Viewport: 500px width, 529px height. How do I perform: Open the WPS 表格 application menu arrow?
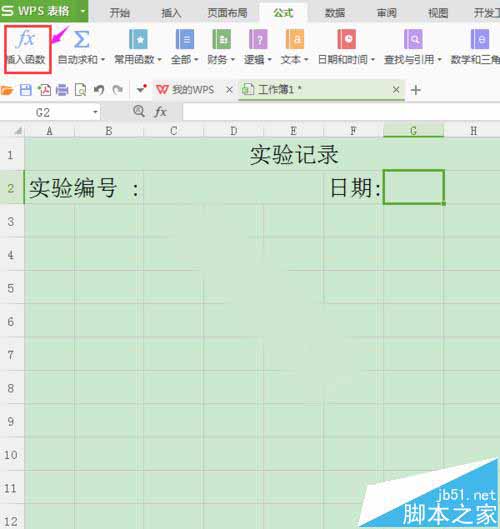pos(82,11)
